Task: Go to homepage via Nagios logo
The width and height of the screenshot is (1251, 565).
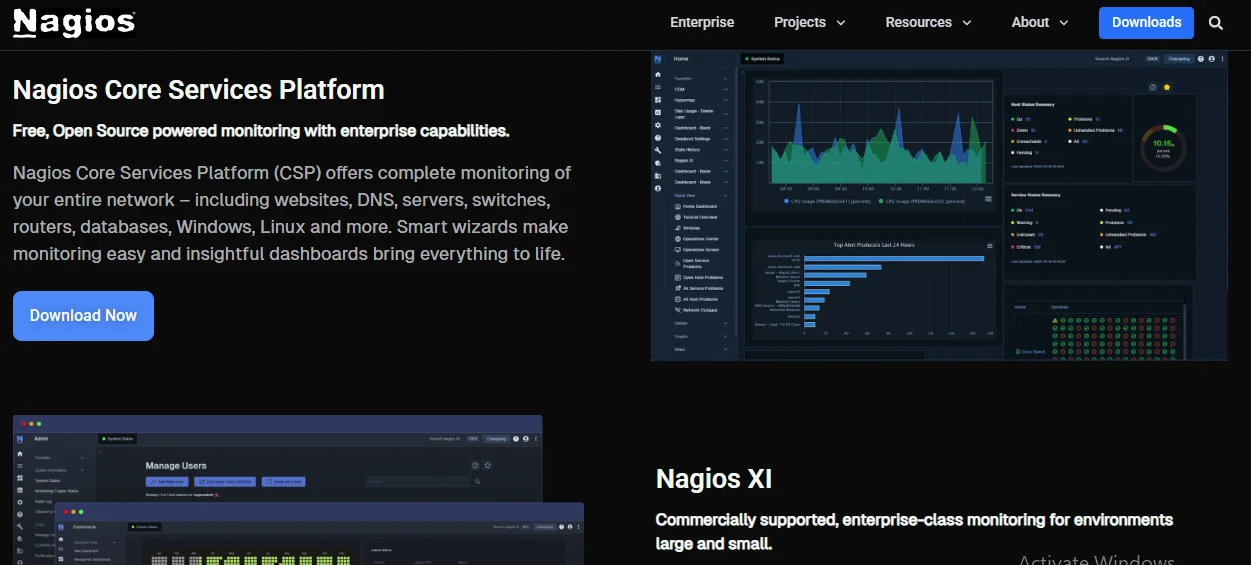Action: pos(74,23)
